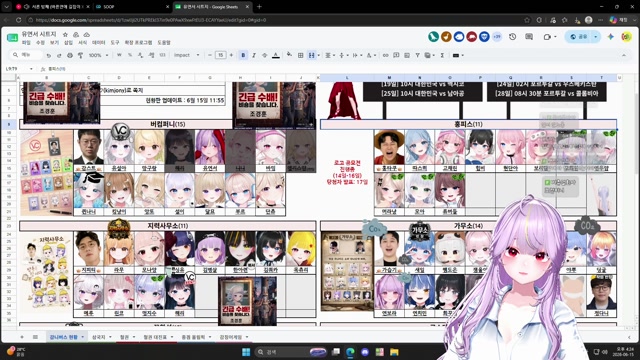Click the taskbar search box
Viewport: 640px width, 360px height.
click(291, 352)
